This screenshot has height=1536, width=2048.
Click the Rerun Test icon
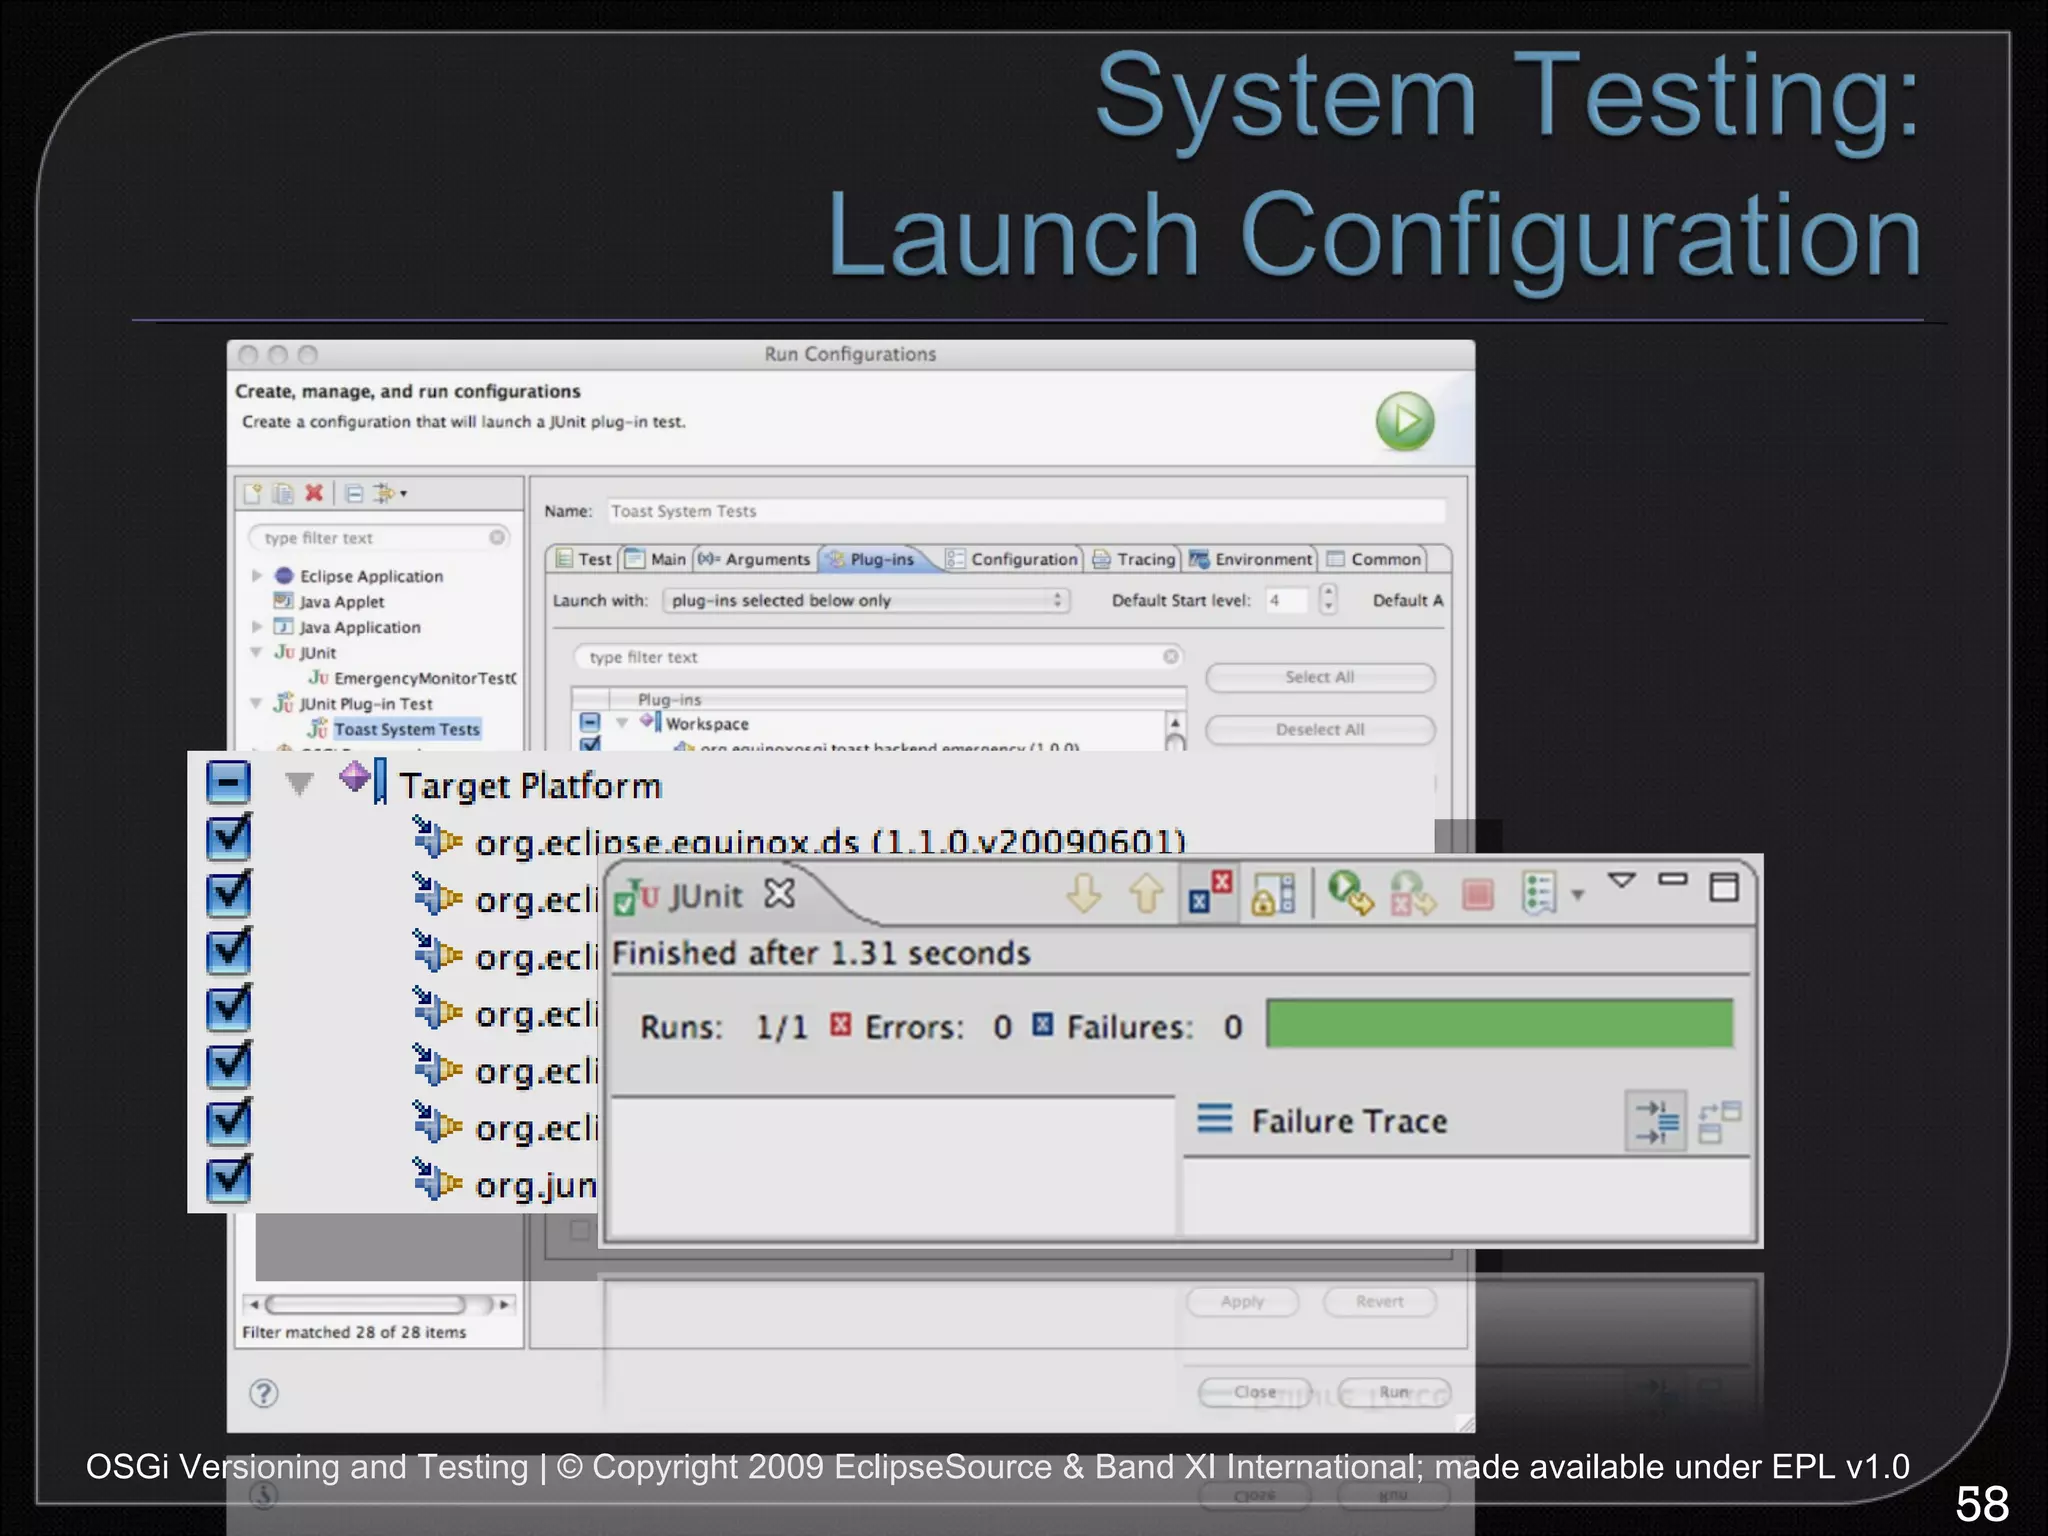tap(1351, 892)
